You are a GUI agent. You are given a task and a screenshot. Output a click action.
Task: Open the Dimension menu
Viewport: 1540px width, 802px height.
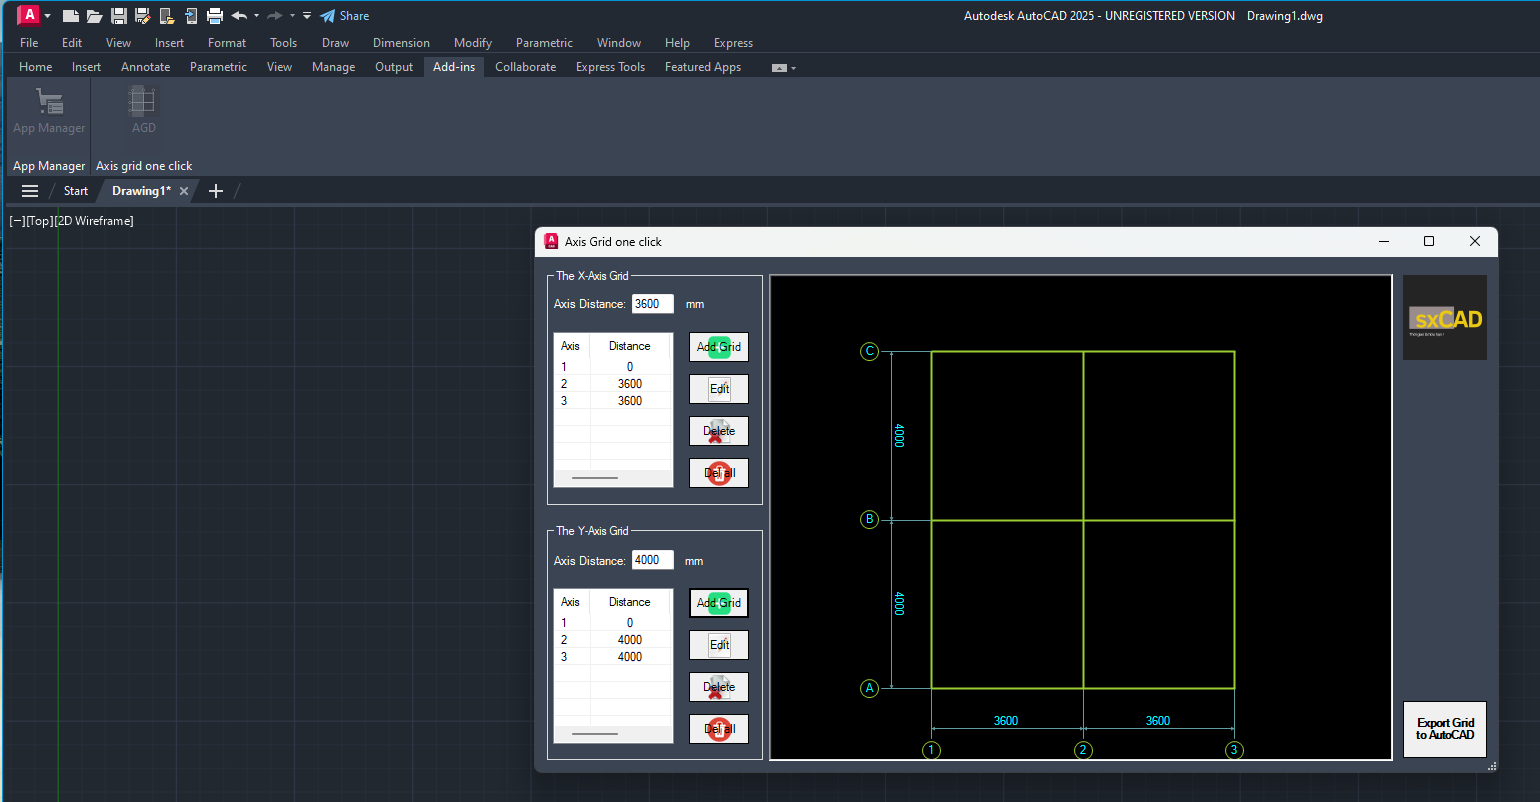pos(401,43)
